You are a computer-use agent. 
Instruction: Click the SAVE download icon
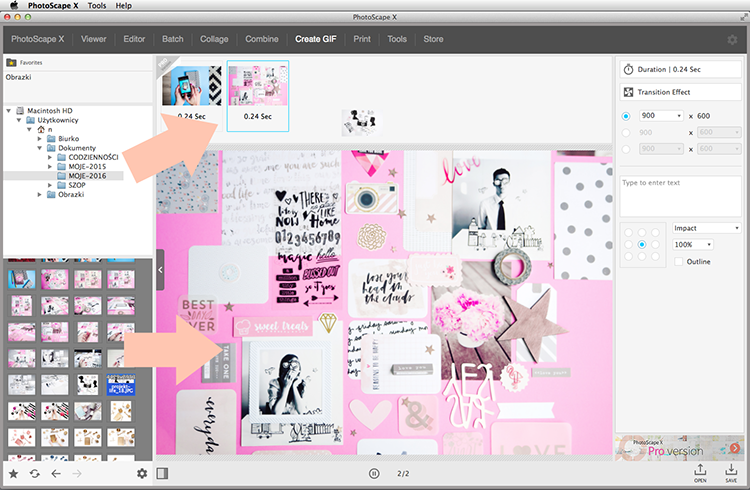tap(731, 473)
